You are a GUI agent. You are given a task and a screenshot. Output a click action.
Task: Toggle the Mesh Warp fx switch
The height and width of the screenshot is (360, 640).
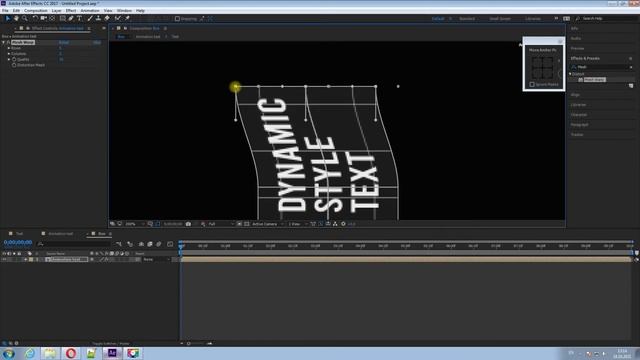pos(8,42)
